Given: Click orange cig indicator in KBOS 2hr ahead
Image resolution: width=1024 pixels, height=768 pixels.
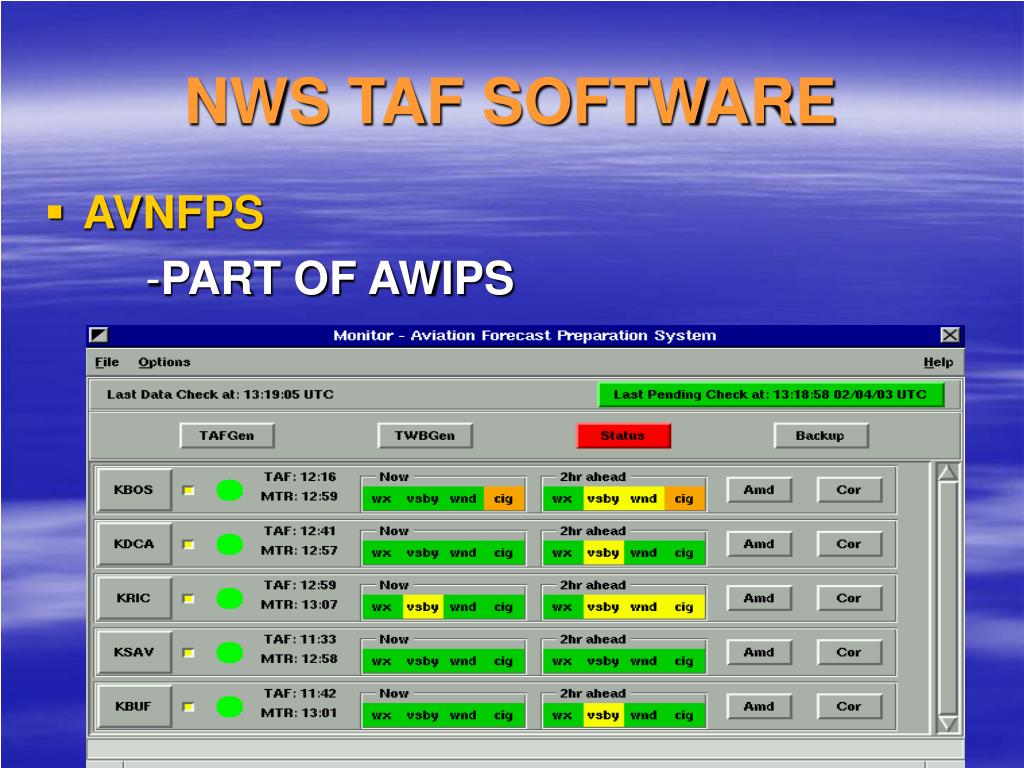Looking at the screenshot, I should point(684,499).
